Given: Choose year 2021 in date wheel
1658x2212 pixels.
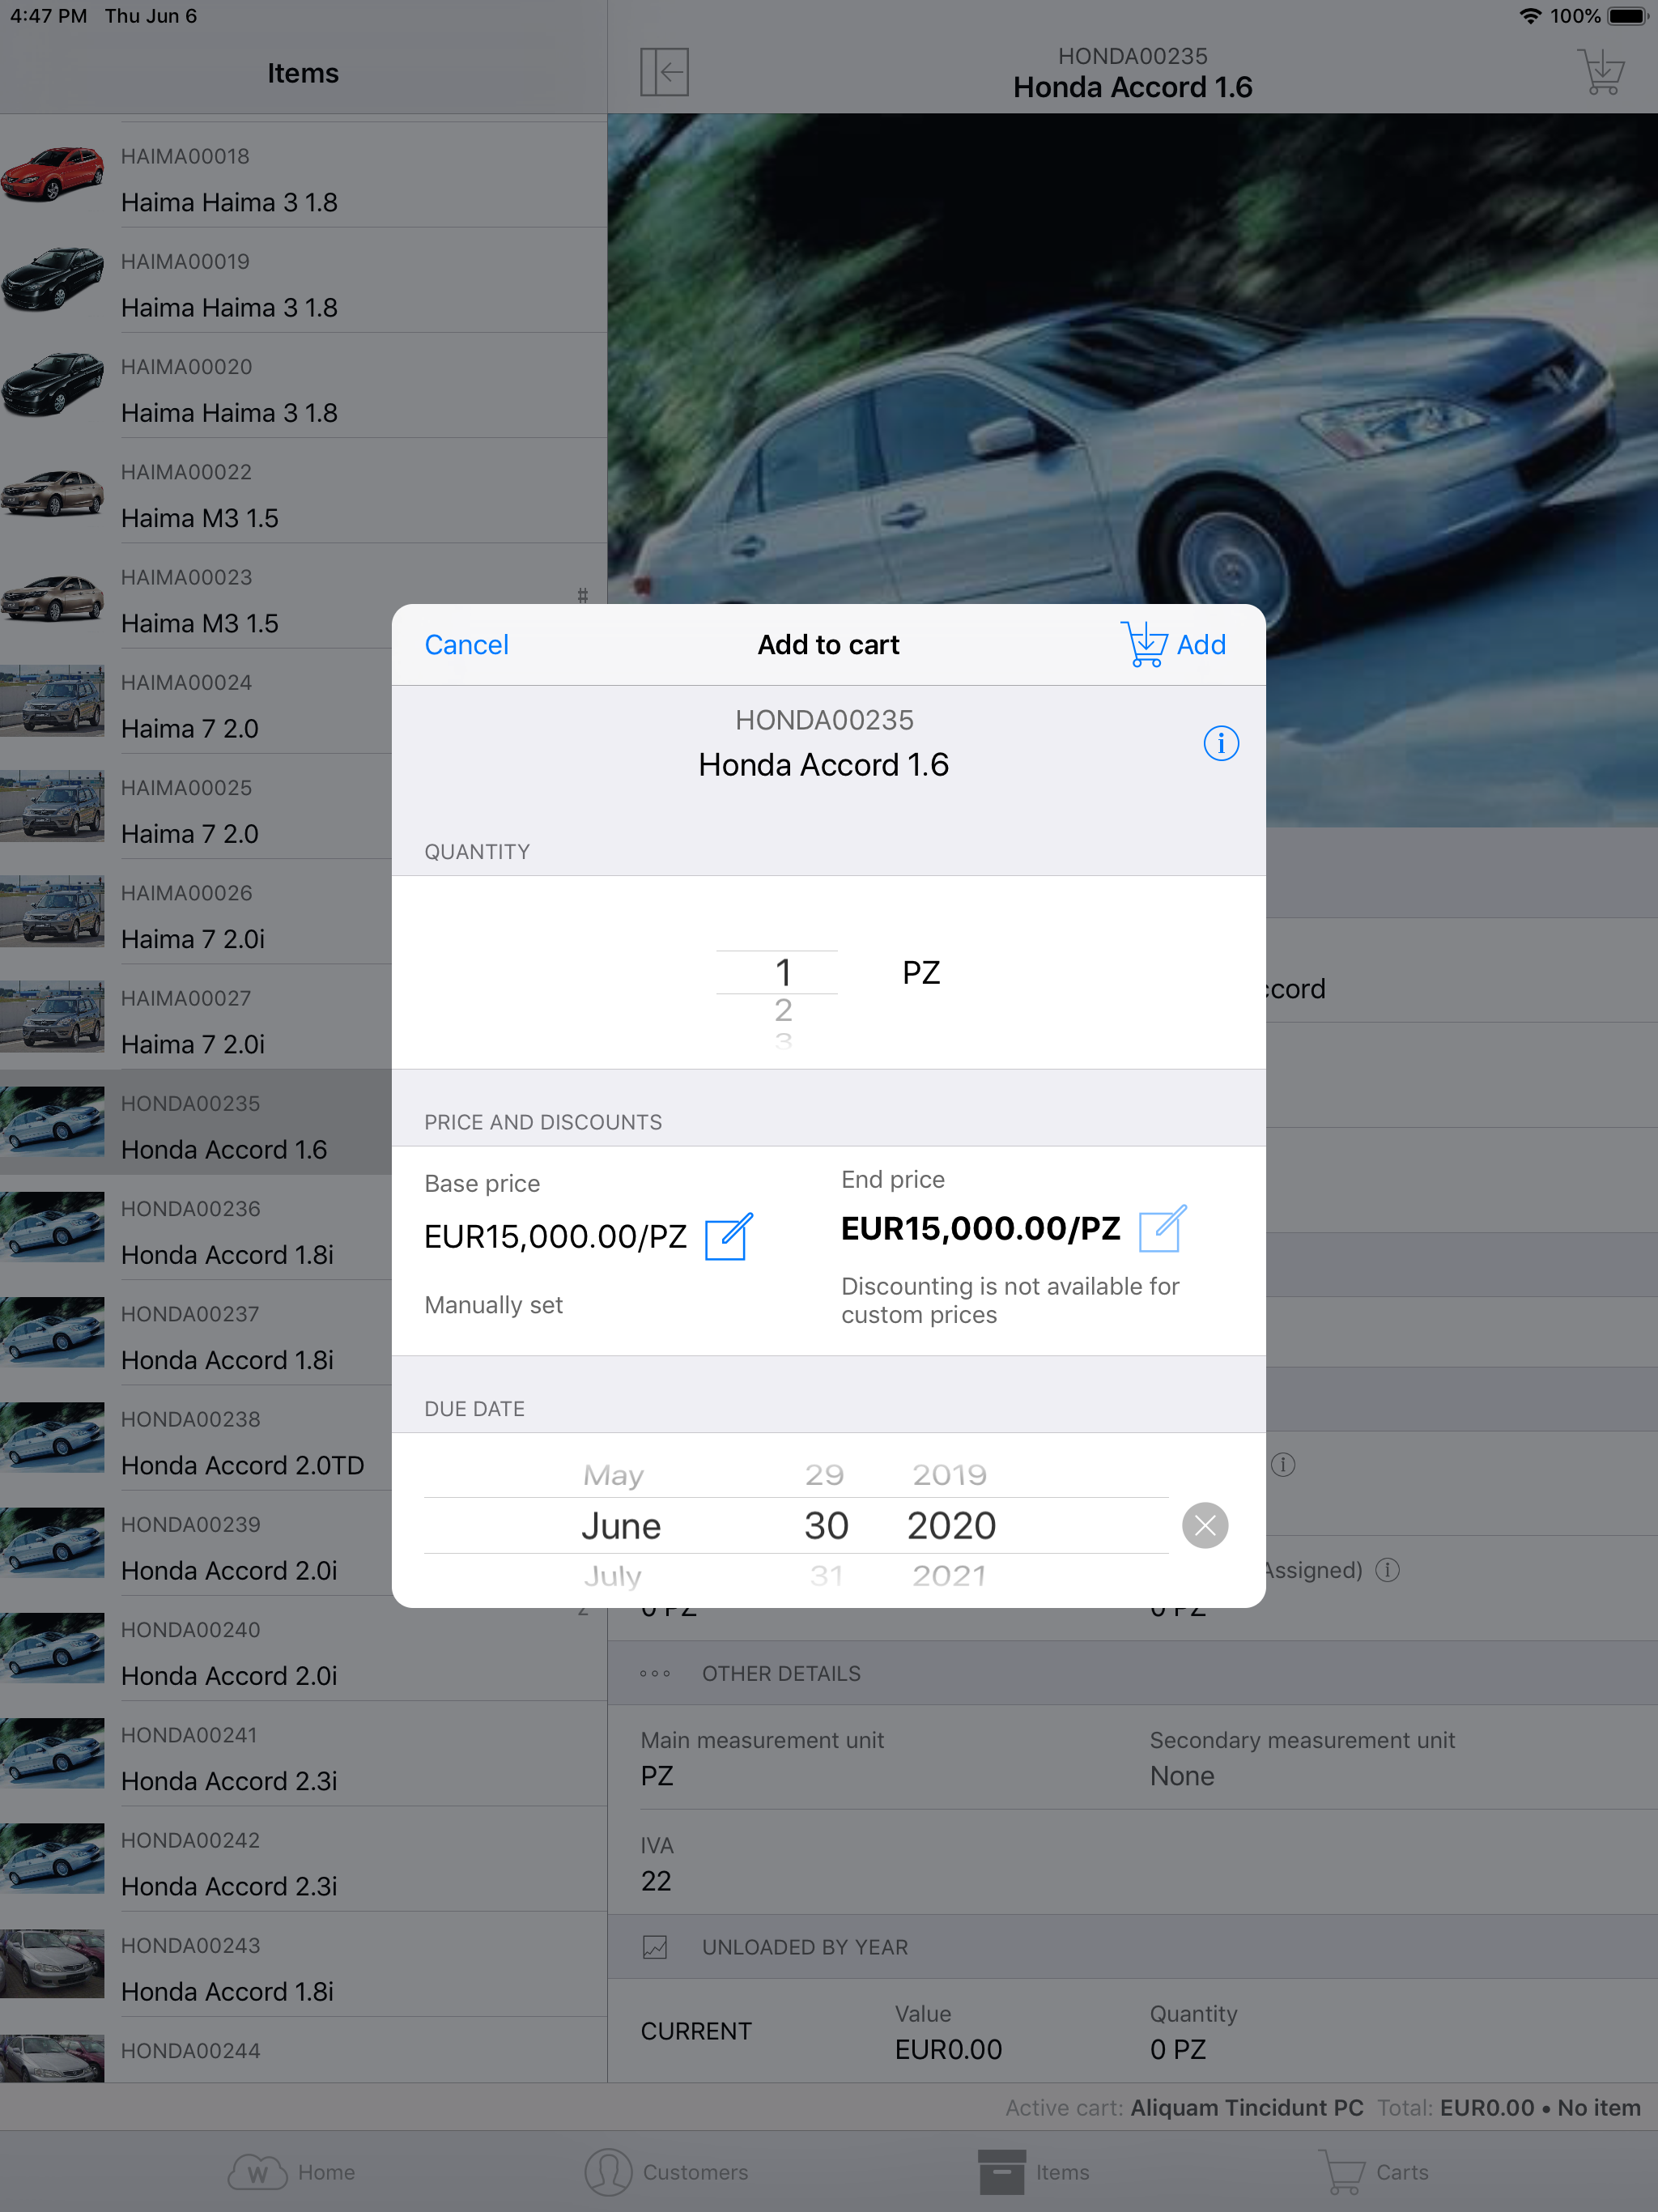Looking at the screenshot, I should pos(949,1576).
